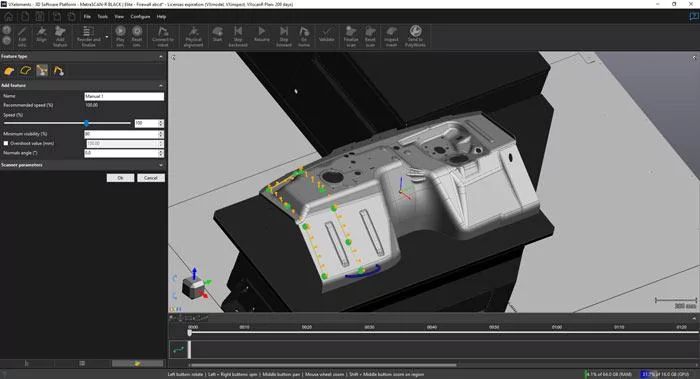Click the Ok button
700x379 pixels.
[x=120, y=178]
